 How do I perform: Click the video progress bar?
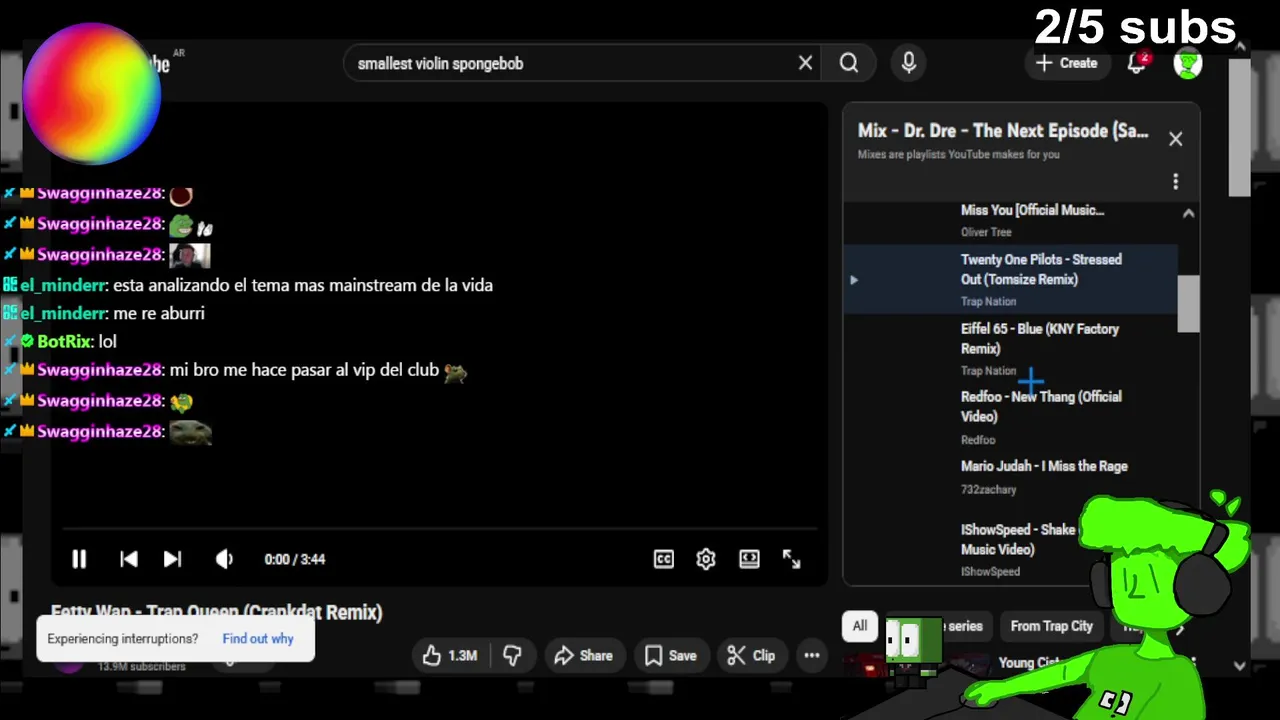[x=440, y=529]
